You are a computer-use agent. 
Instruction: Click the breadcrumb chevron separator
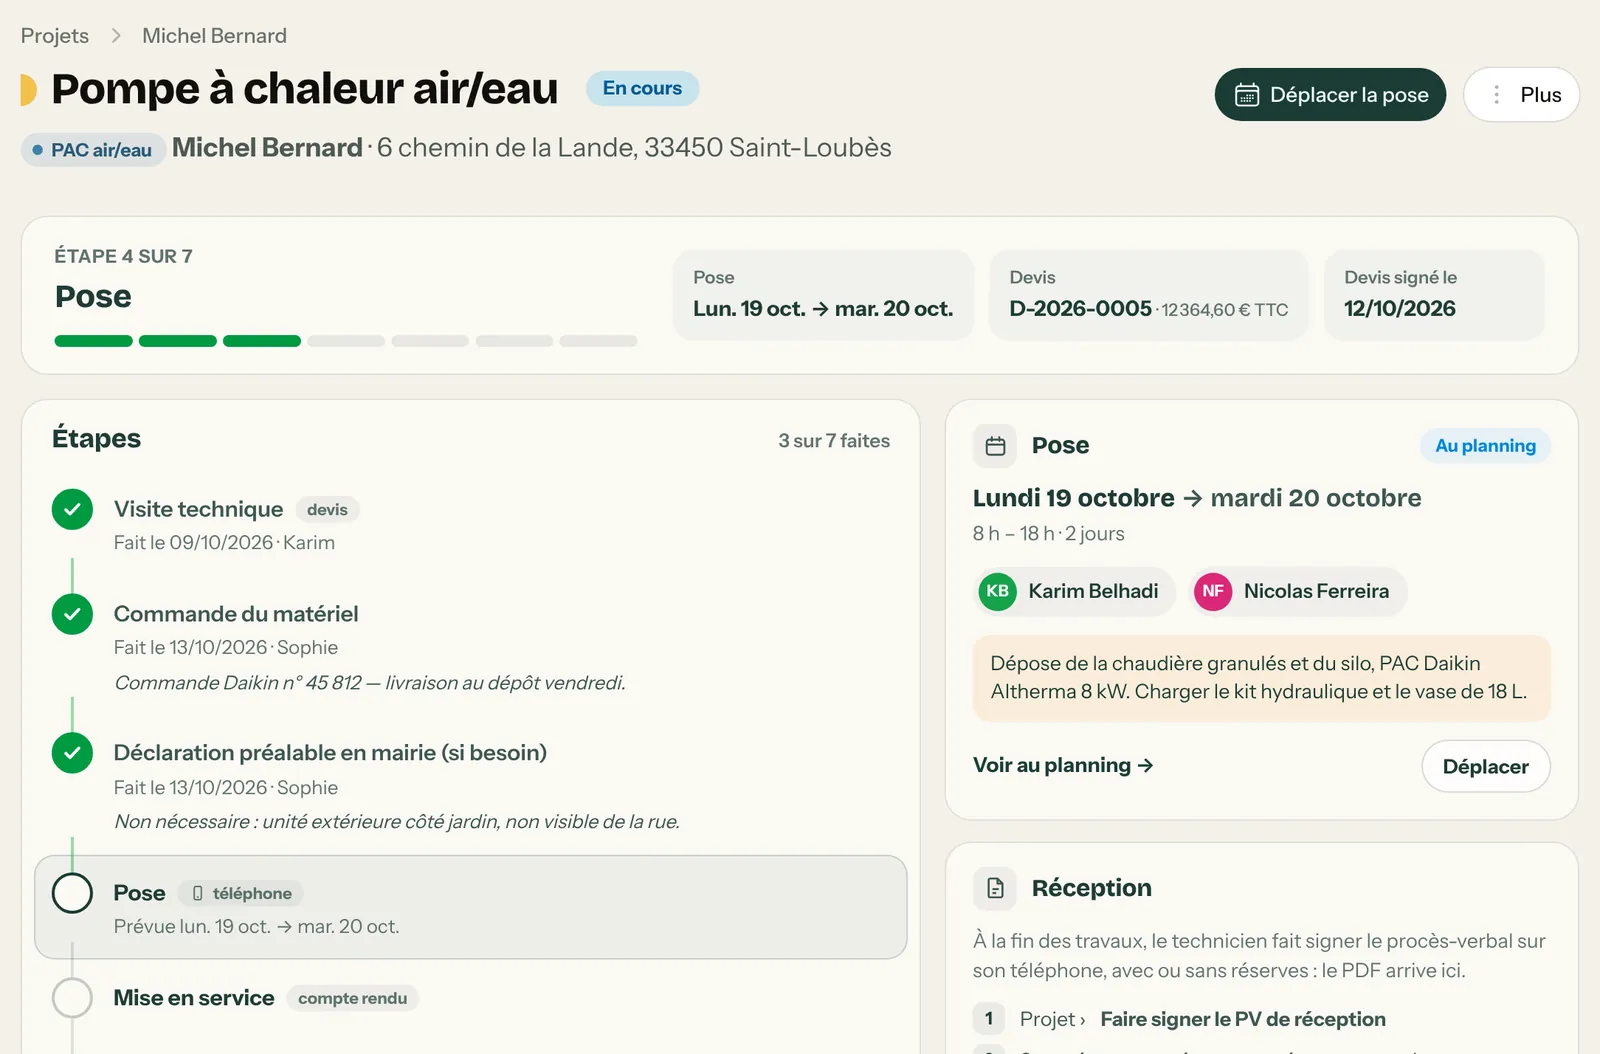[x=116, y=36]
